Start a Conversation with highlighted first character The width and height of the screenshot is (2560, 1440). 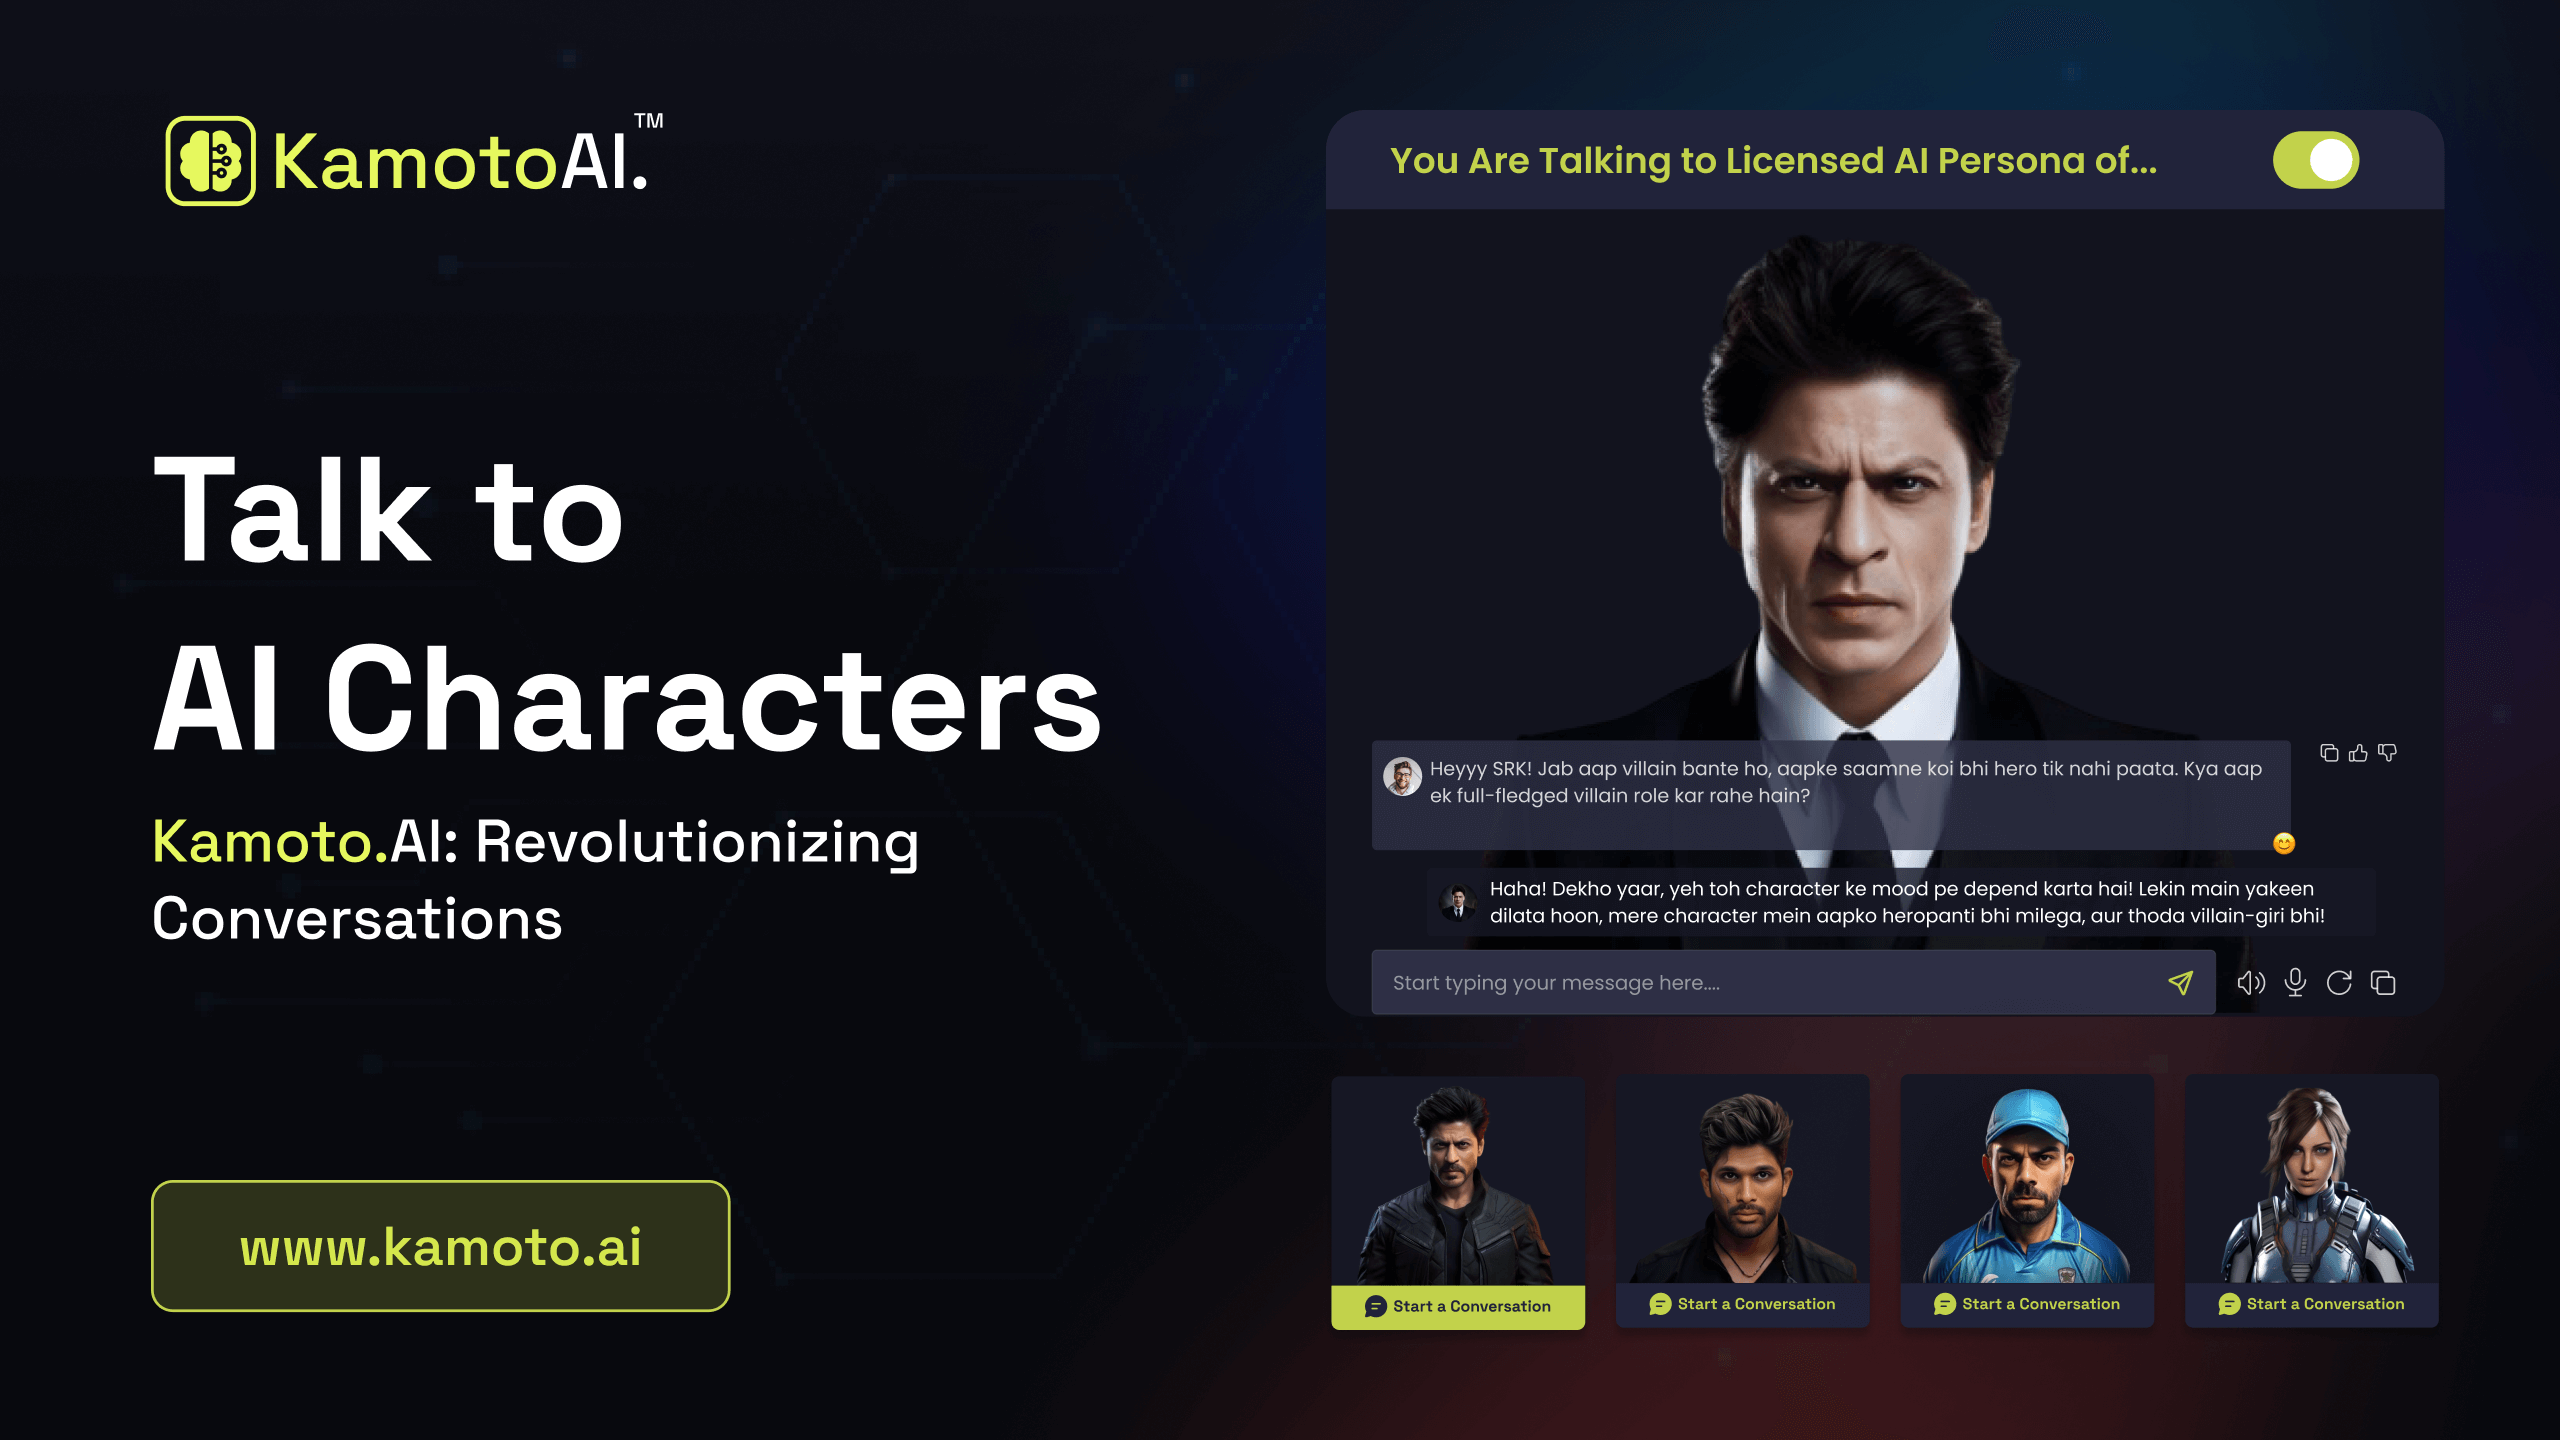(1458, 1306)
